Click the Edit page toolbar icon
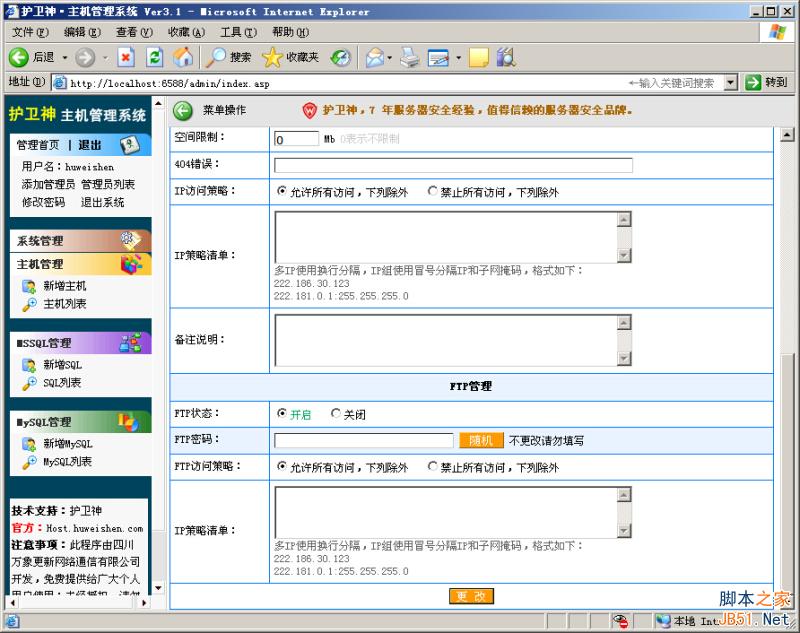800x633 pixels. 438,58
